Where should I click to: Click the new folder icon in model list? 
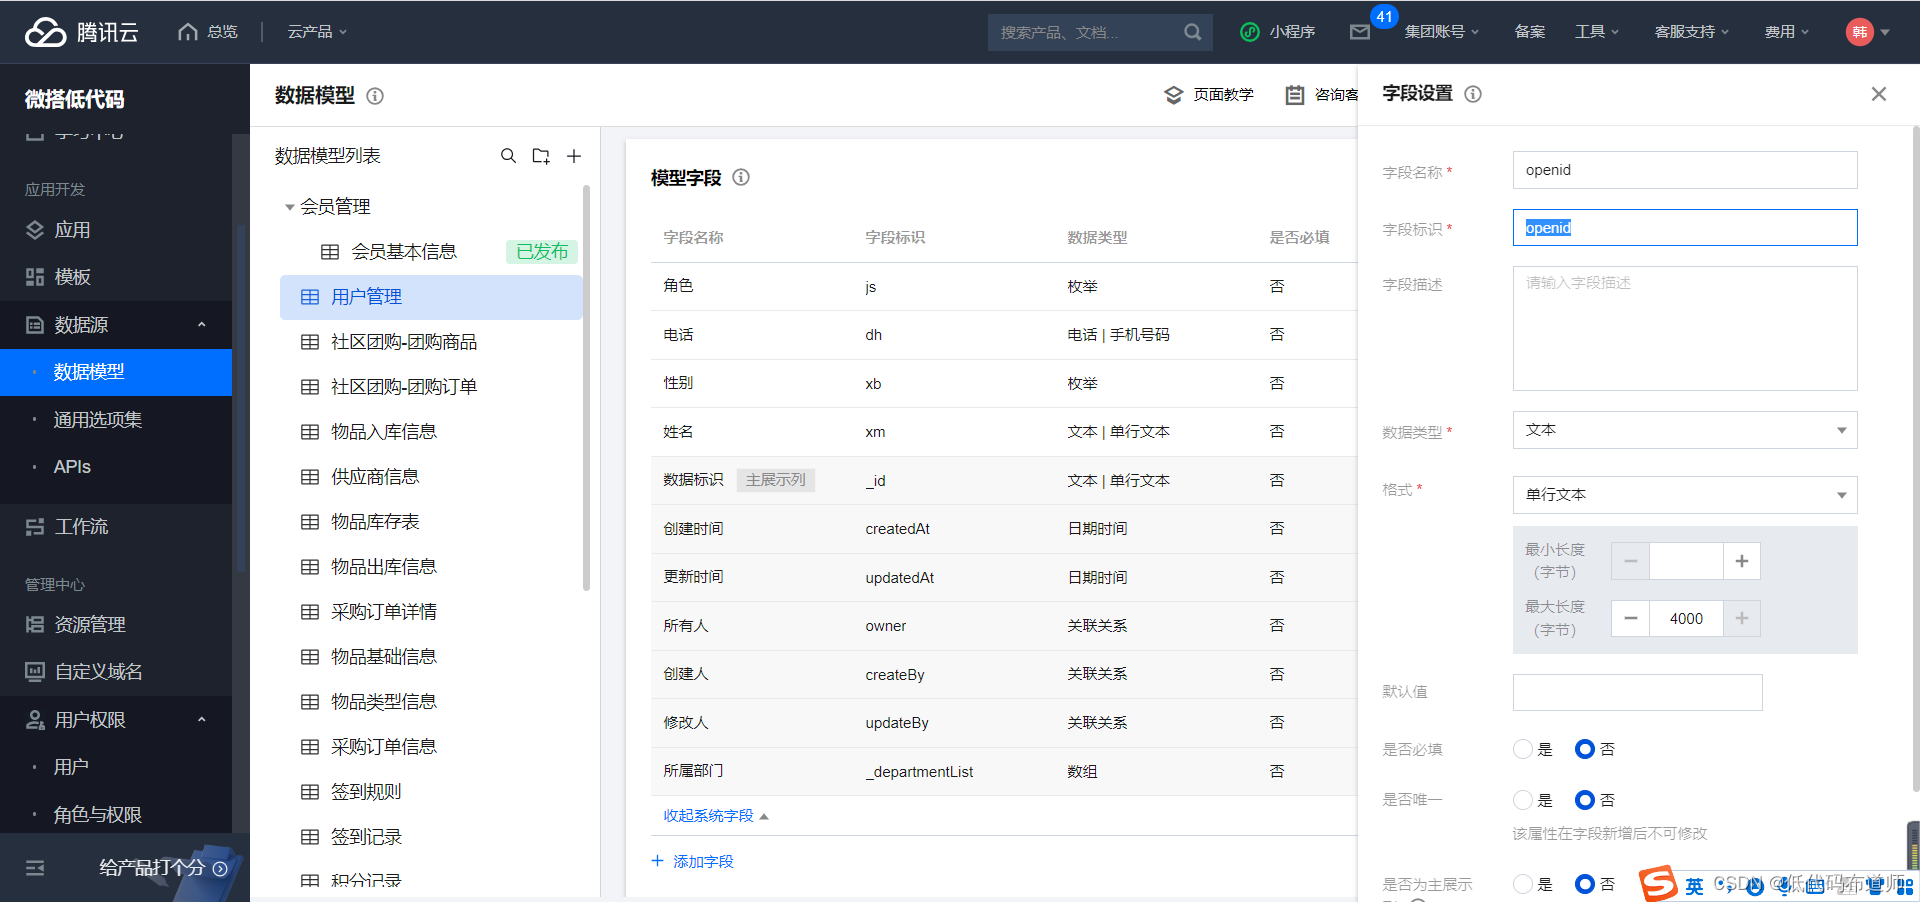pyautogui.click(x=541, y=156)
